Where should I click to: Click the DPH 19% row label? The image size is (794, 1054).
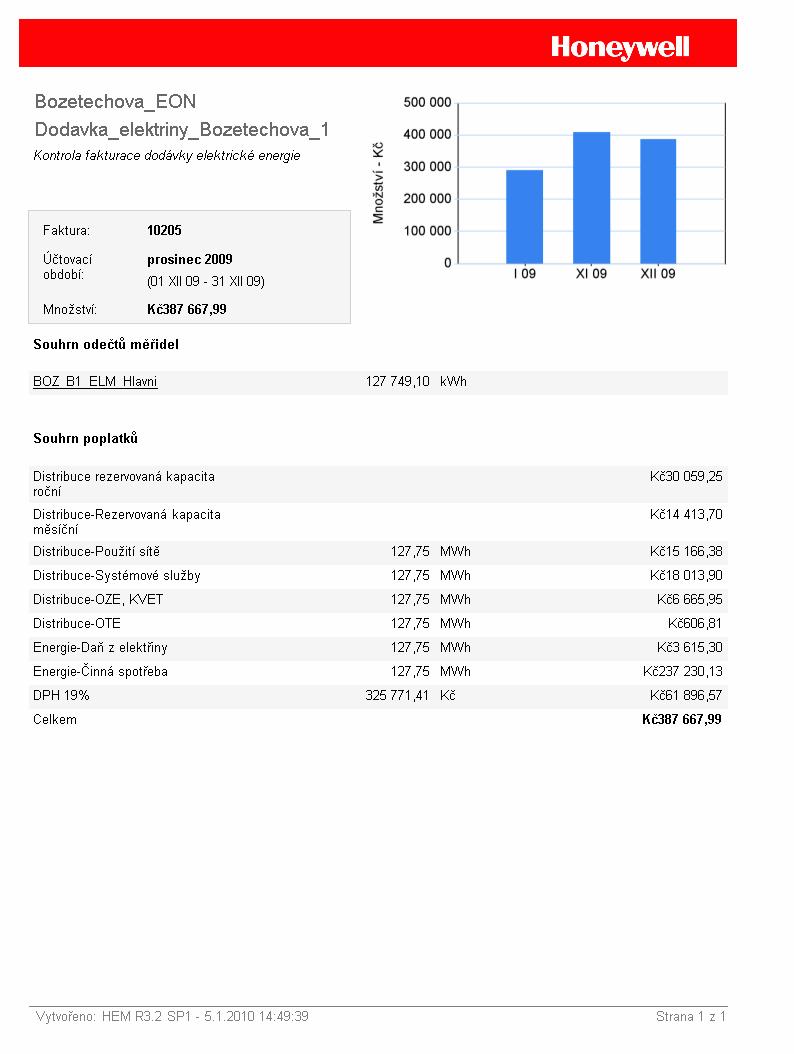pos(61,696)
